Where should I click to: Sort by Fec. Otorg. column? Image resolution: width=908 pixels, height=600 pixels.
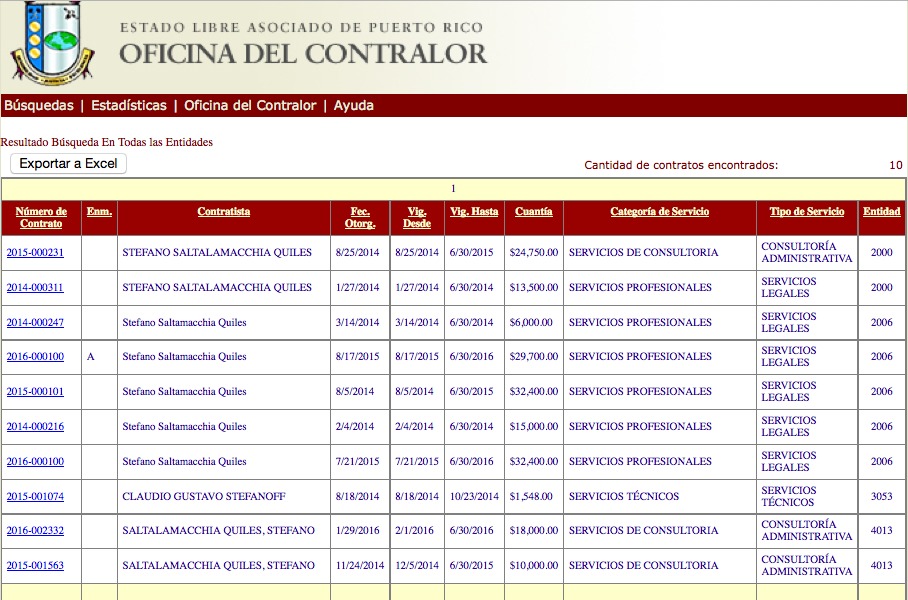(360, 217)
